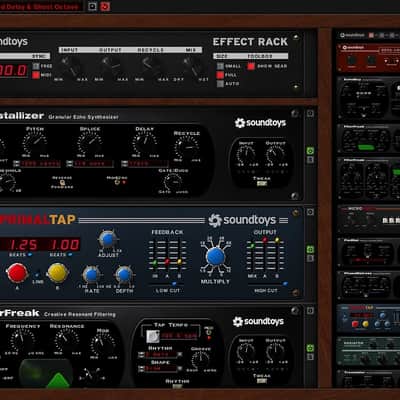Toggle the PrimalTap Link switch
Viewport: 400px width, 400px height.
pos(37,275)
